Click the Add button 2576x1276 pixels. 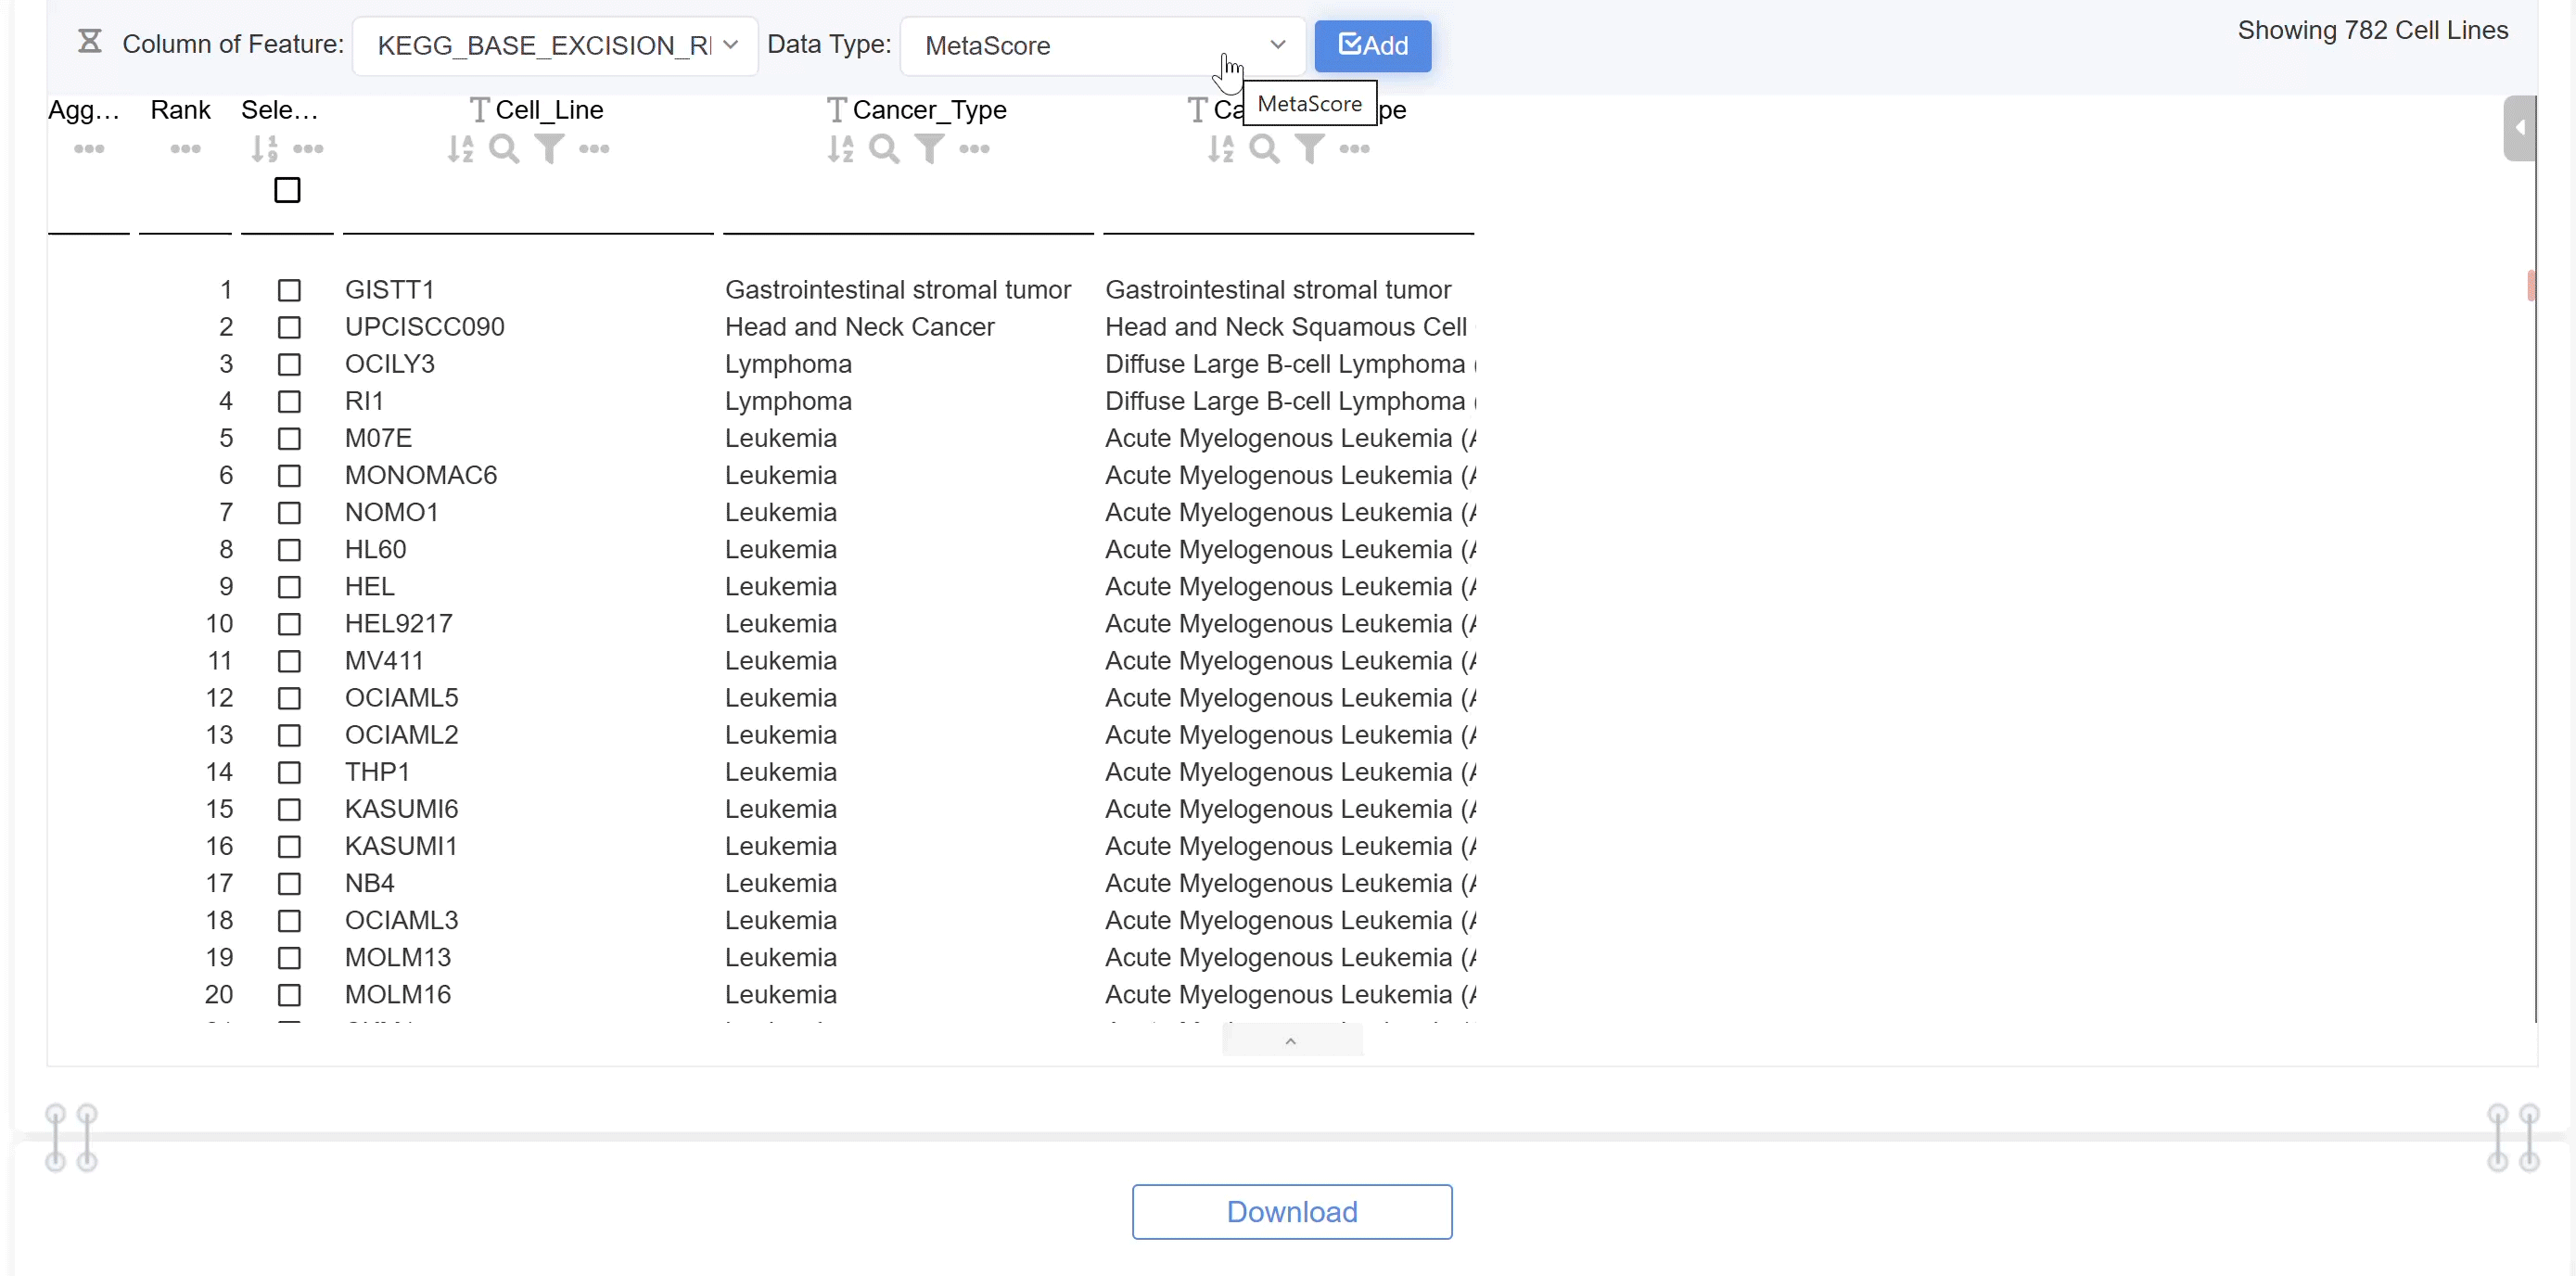pos(1372,45)
